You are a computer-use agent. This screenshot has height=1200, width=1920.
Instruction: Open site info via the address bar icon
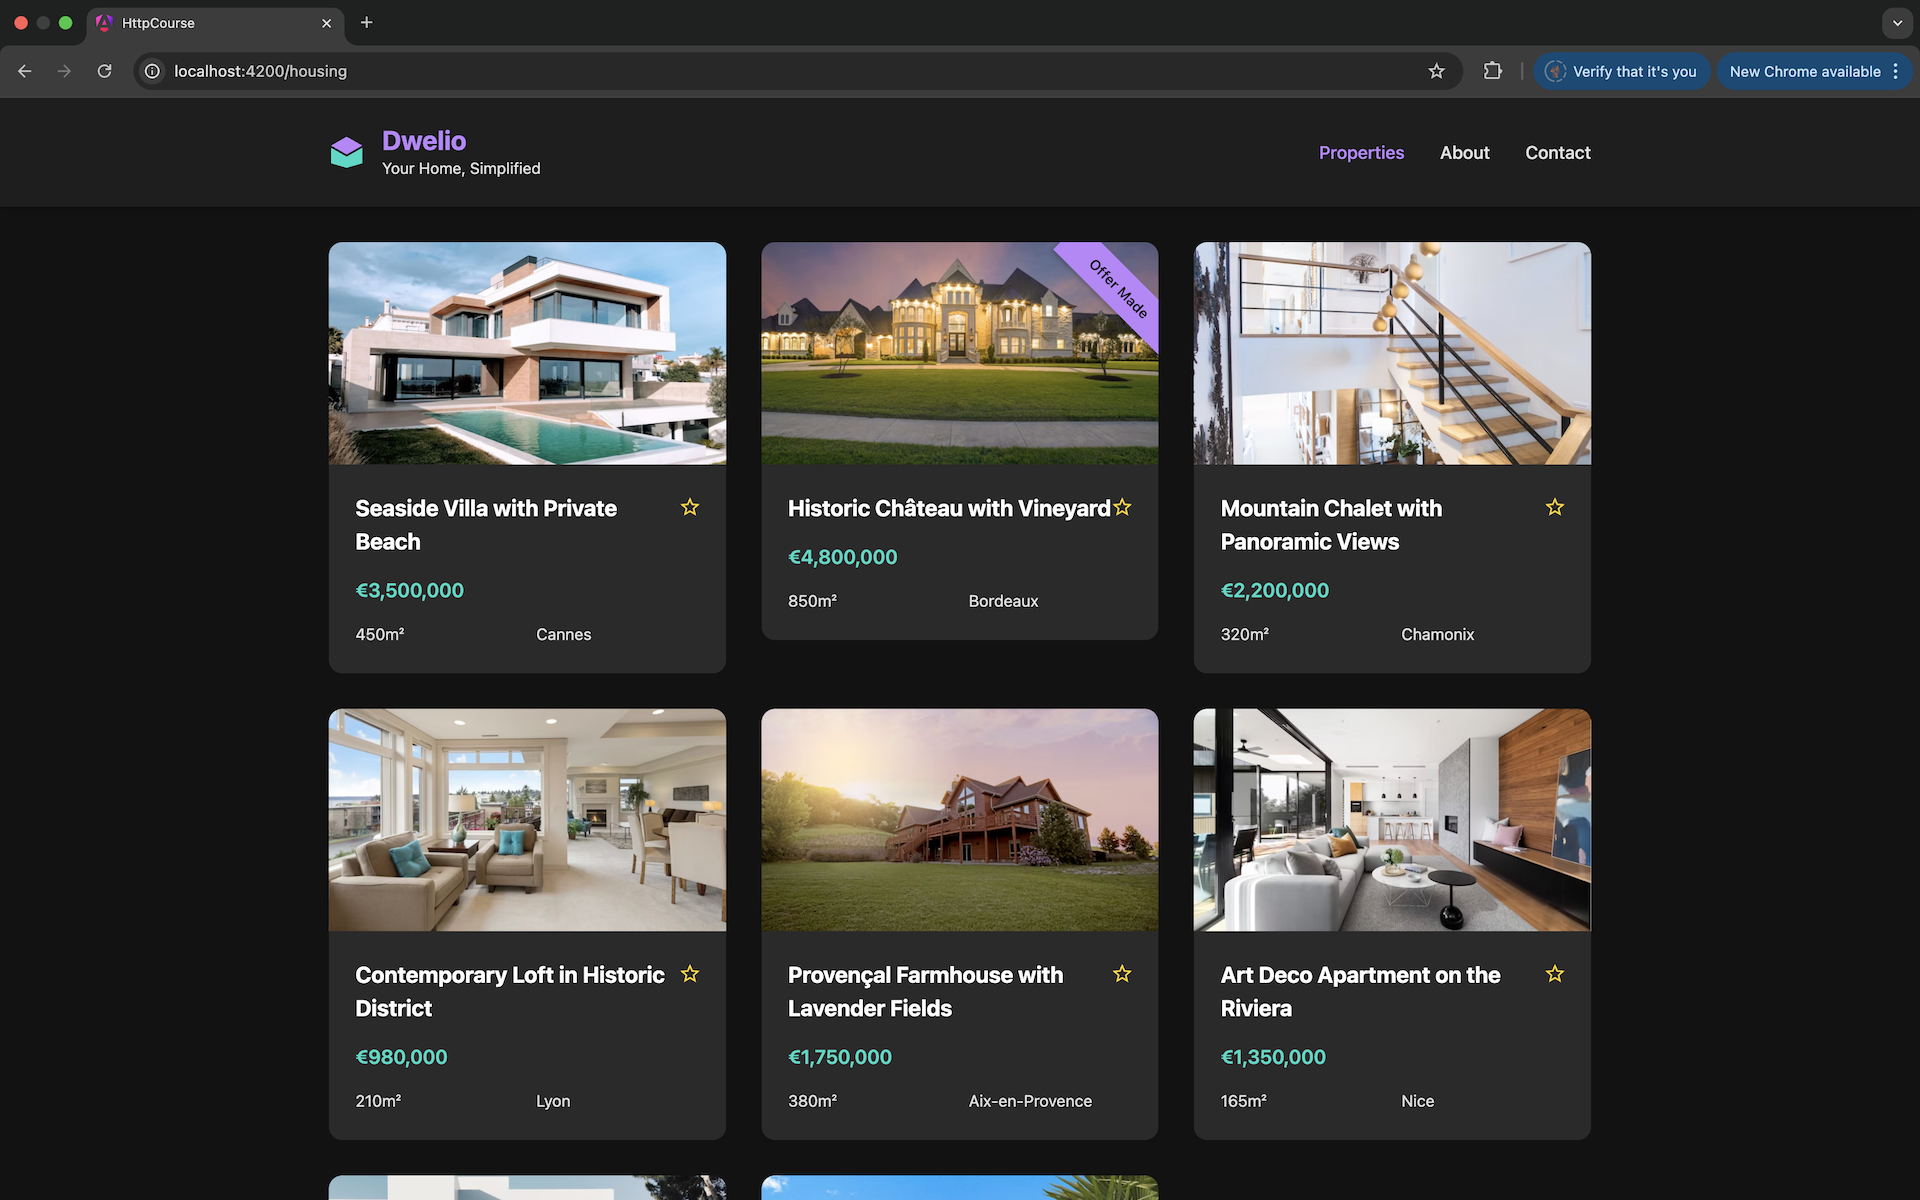(152, 71)
